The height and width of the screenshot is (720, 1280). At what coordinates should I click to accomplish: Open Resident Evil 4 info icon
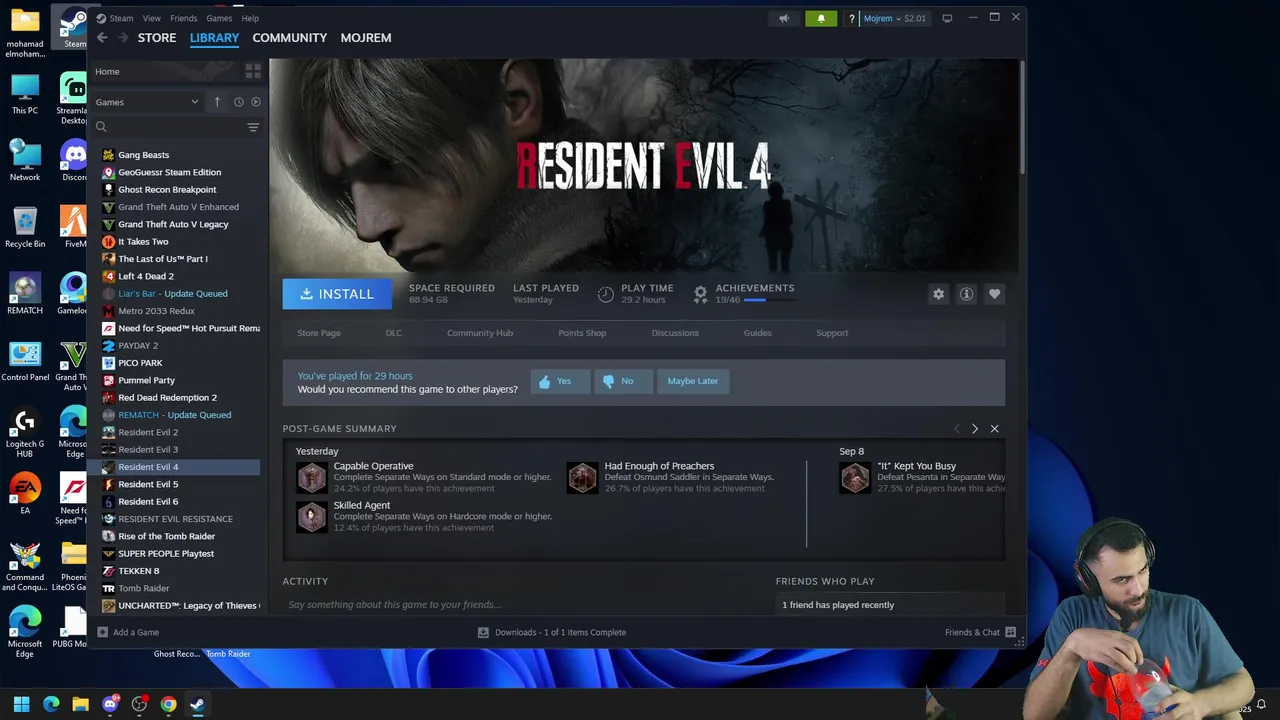[x=966, y=294]
